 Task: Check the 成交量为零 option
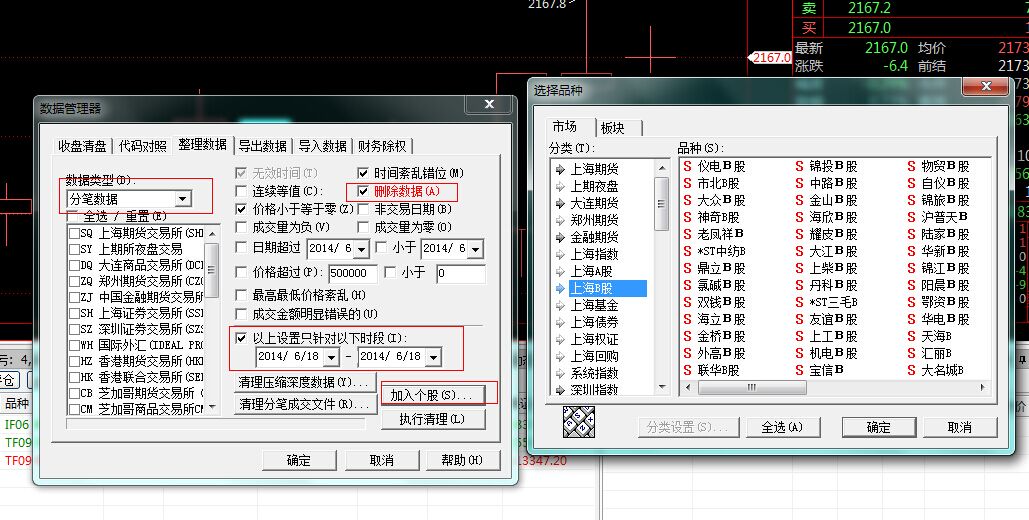click(x=363, y=227)
